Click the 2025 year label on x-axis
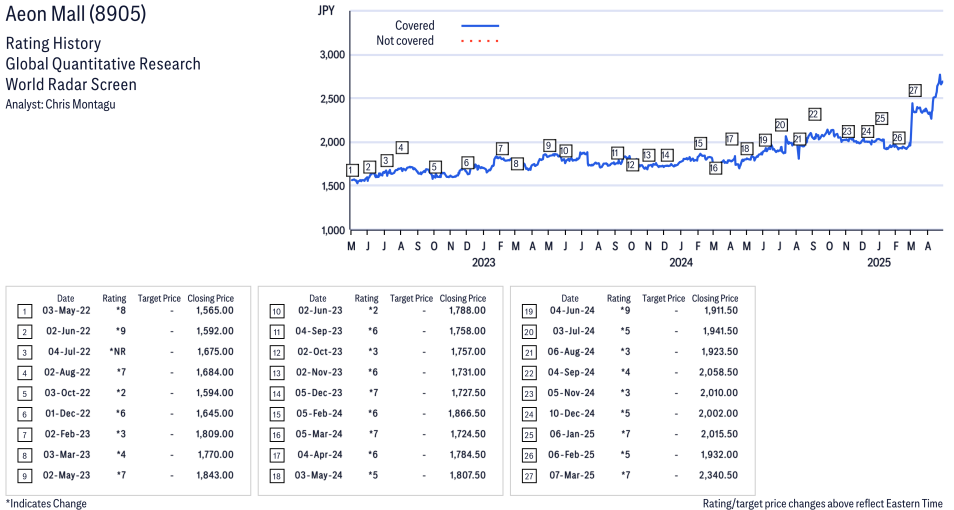Image resolution: width=954 pixels, height=510 pixels. [x=879, y=262]
